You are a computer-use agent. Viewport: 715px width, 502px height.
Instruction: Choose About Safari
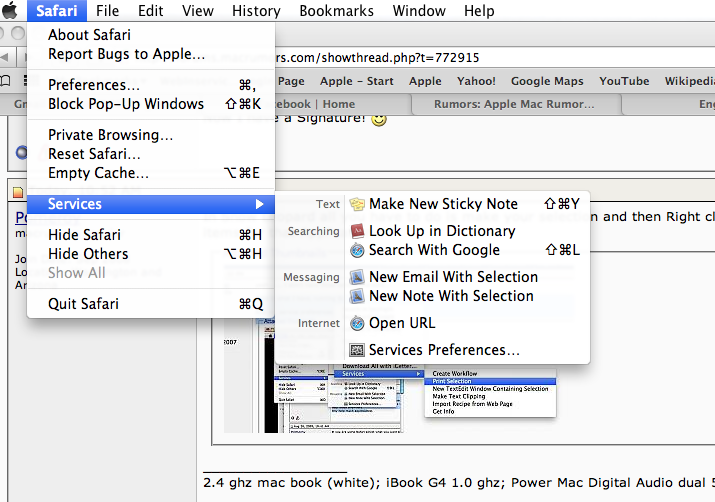pyautogui.click(x=151, y=35)
